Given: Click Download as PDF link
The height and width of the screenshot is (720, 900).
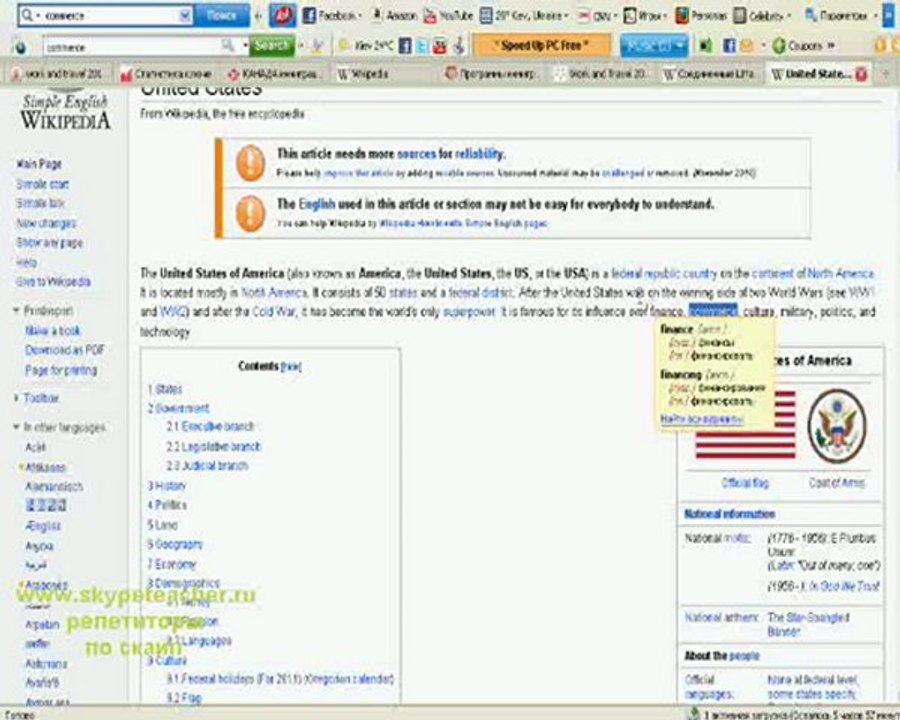Looking at the screenshot, I should point(65,350).
